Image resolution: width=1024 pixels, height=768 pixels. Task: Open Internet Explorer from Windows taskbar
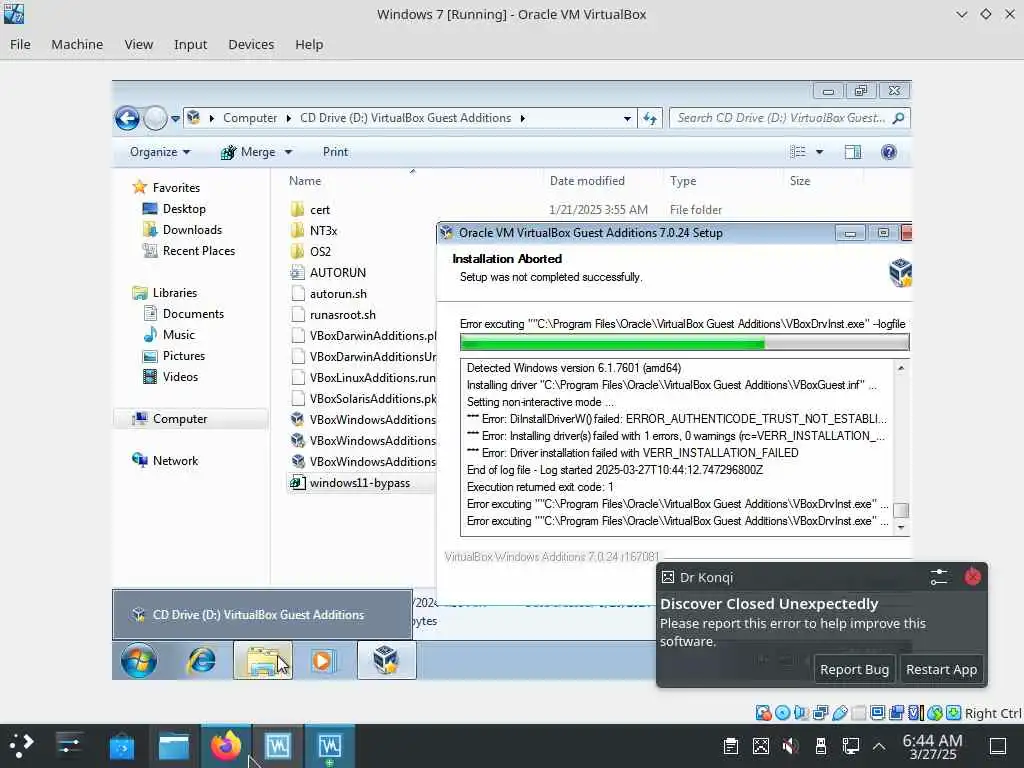pyautogui.click(x=201, y=660)
